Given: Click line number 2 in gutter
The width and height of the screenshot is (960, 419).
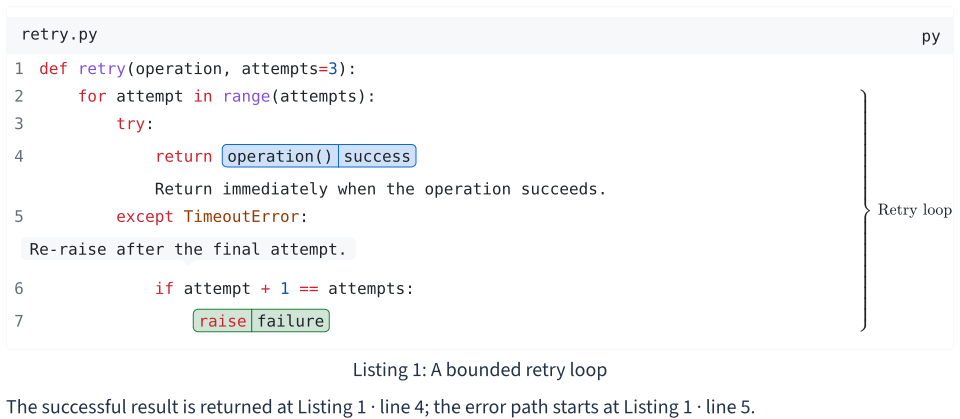Looking at the screenshot, I should (19, 97).
